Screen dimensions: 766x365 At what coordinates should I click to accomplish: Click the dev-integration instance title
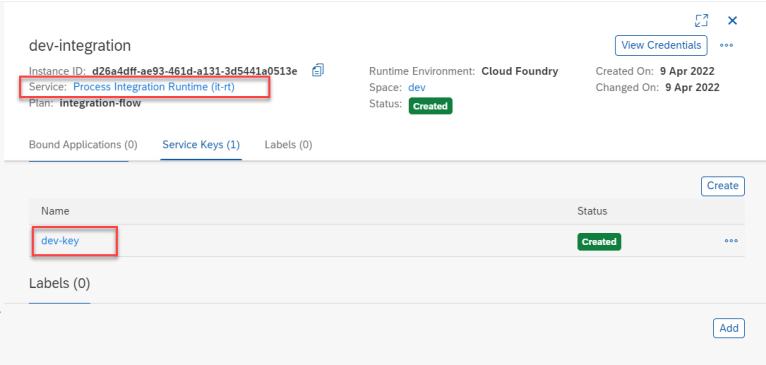tap(80, 45)
